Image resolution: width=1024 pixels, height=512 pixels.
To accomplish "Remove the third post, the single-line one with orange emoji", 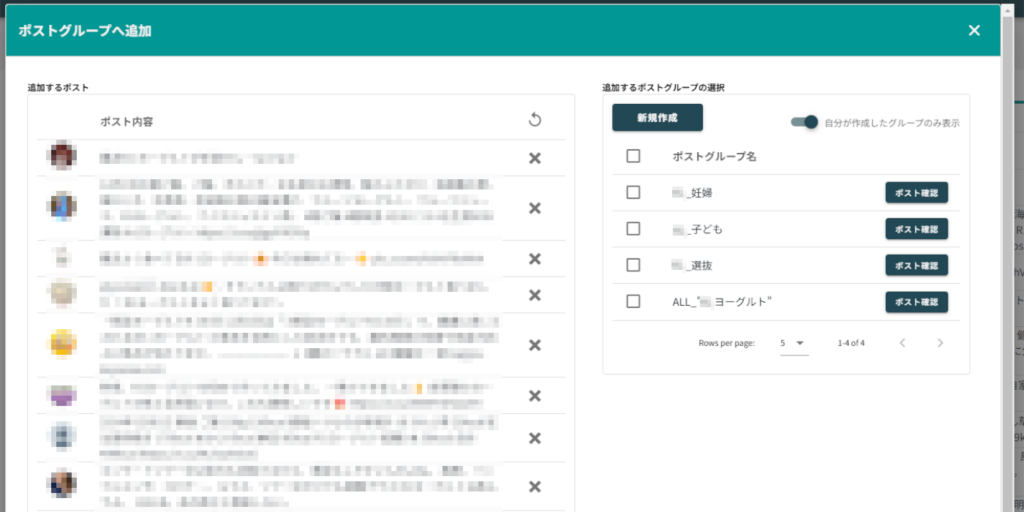I will 535,259.
